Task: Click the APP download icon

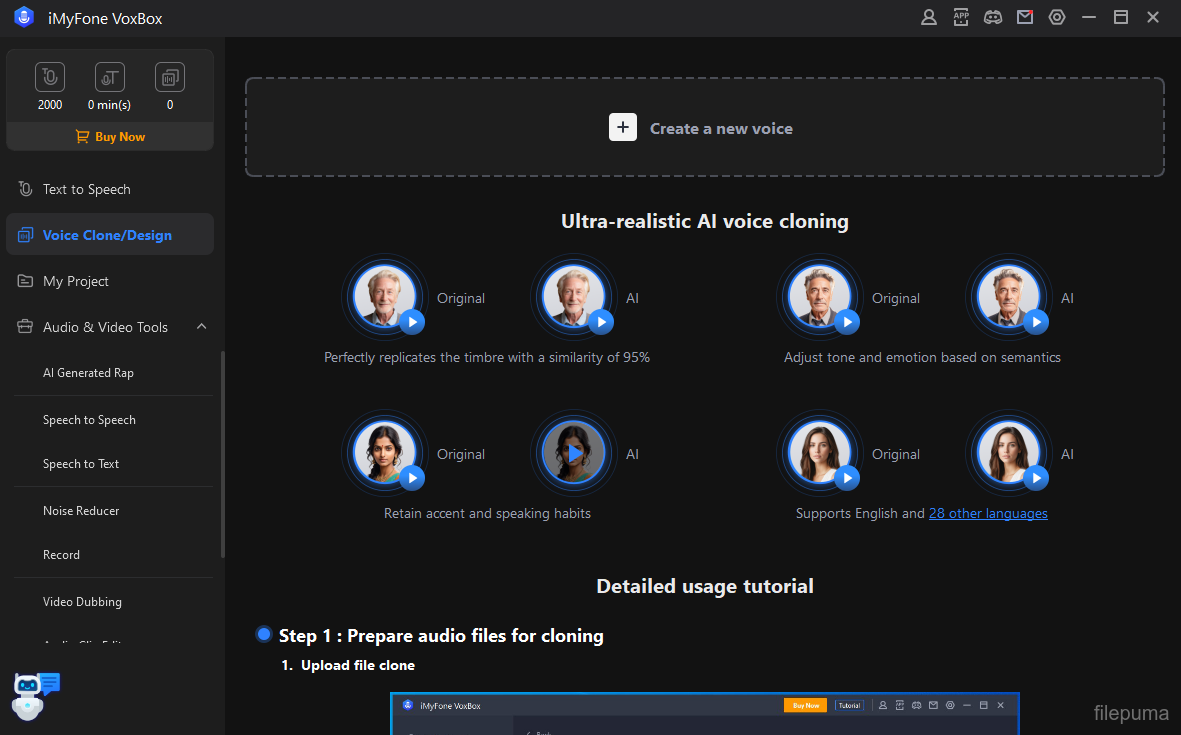Action: (961, 17)
